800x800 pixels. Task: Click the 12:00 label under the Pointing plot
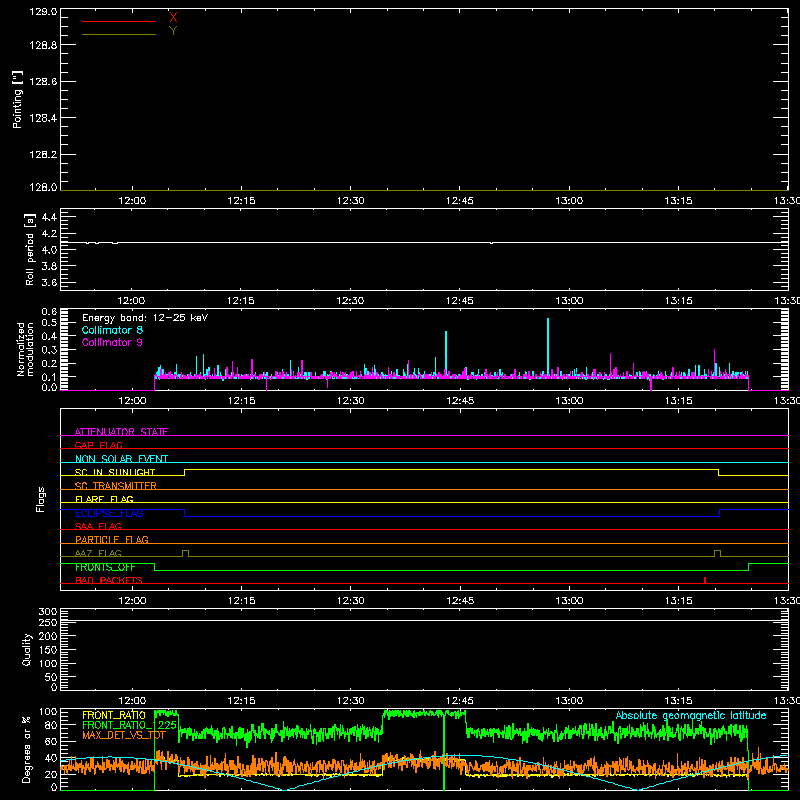[132, 201]
